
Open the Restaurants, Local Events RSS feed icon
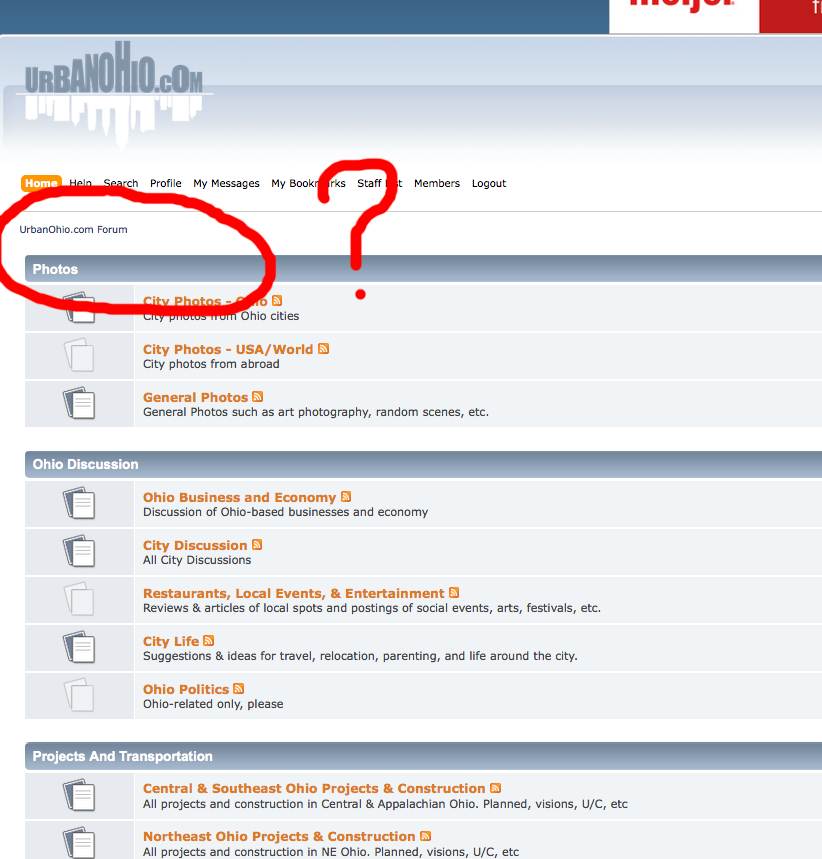tap(454, 593)
